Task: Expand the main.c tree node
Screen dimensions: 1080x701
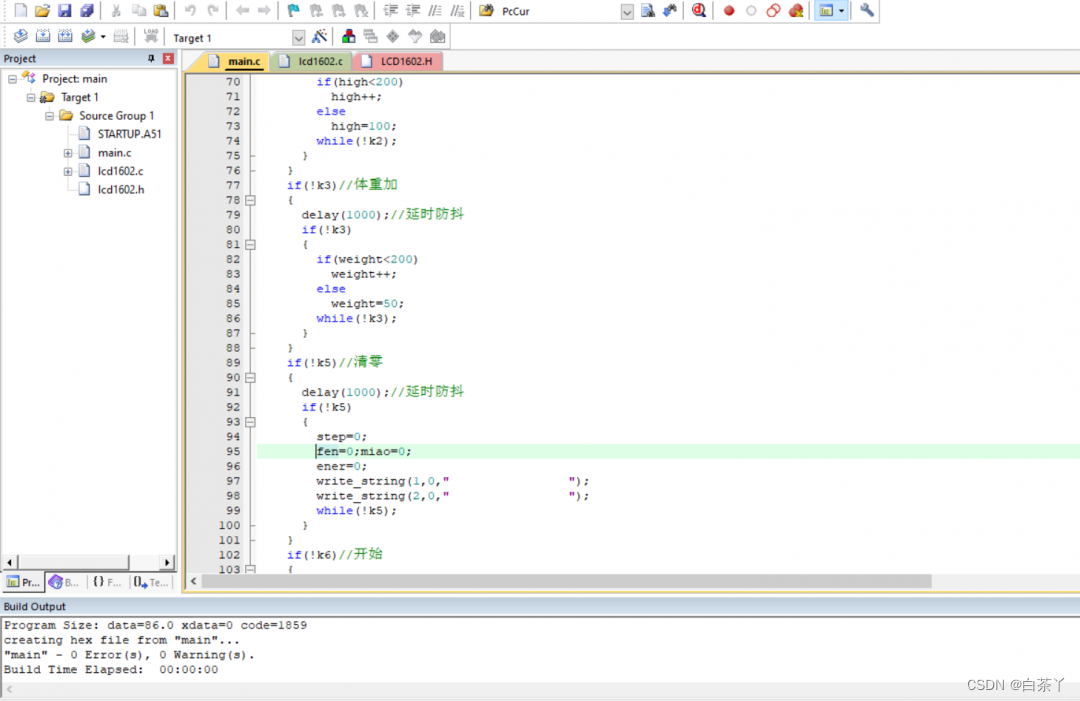Action: 68,153
